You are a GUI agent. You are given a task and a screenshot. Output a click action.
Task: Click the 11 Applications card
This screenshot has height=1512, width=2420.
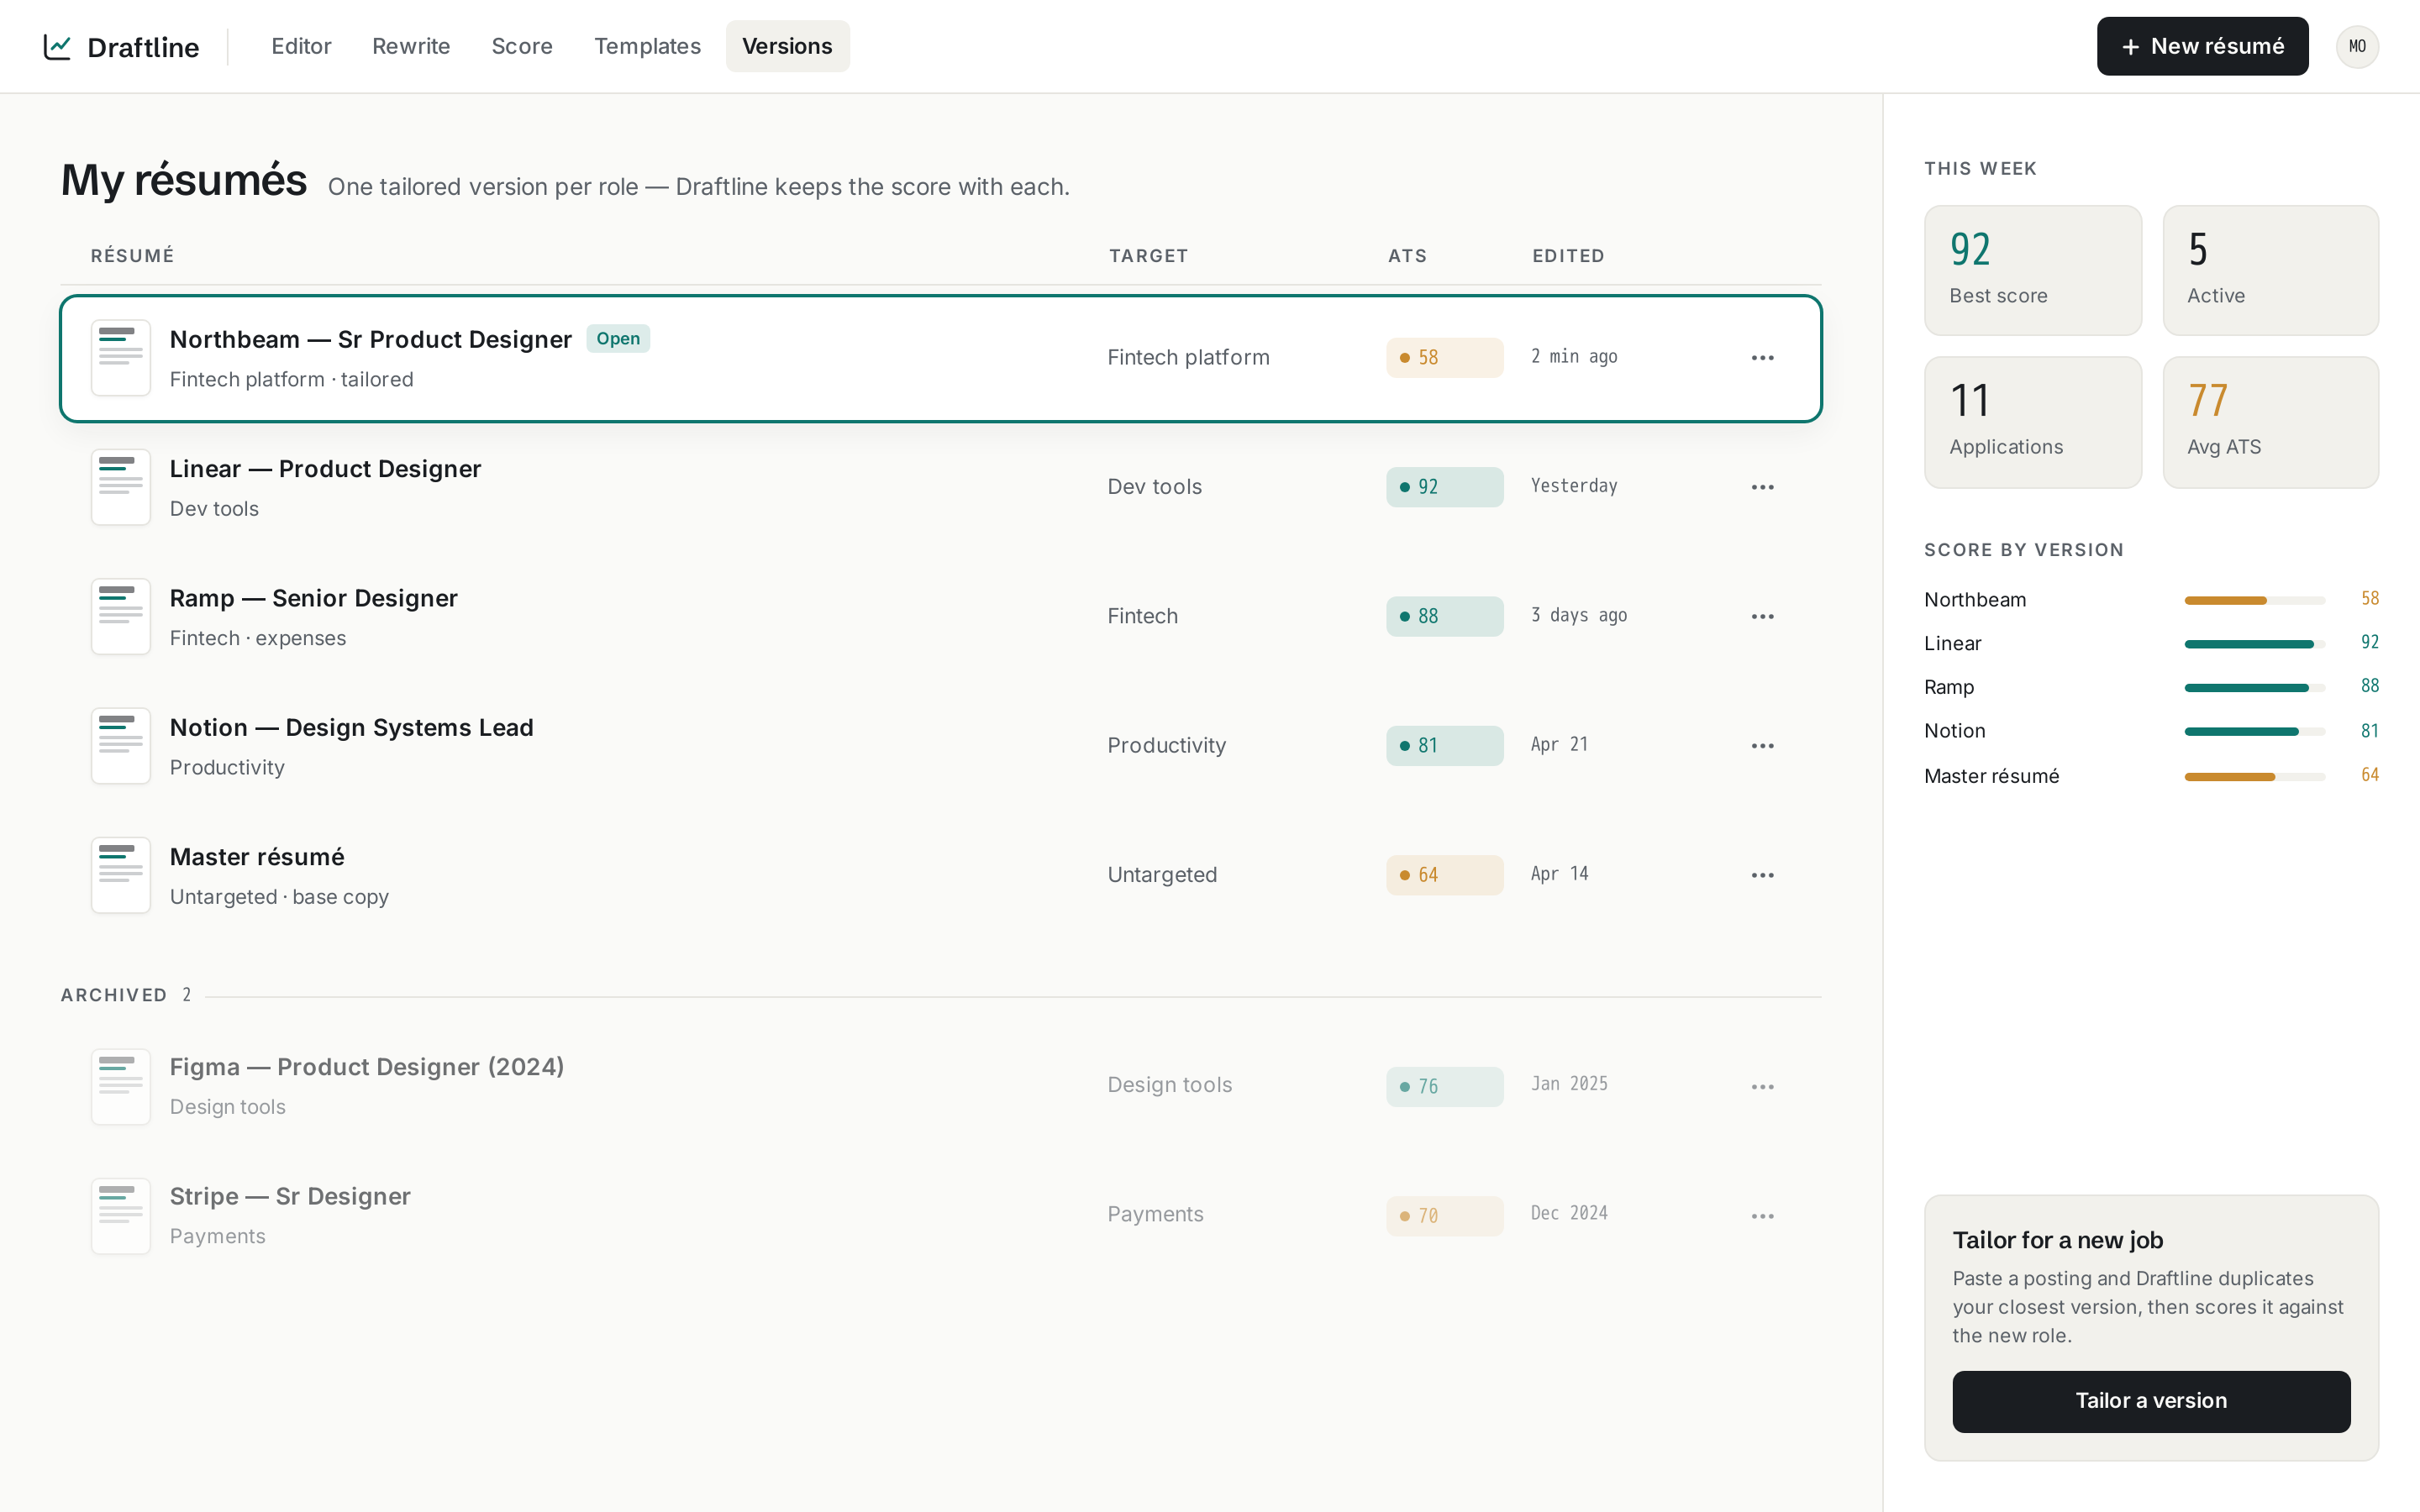click(x=2033, y=422)
